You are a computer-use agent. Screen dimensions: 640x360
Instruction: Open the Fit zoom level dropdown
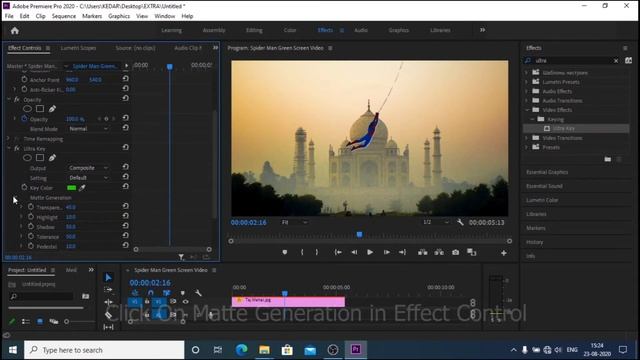click(x=294, y=222)
